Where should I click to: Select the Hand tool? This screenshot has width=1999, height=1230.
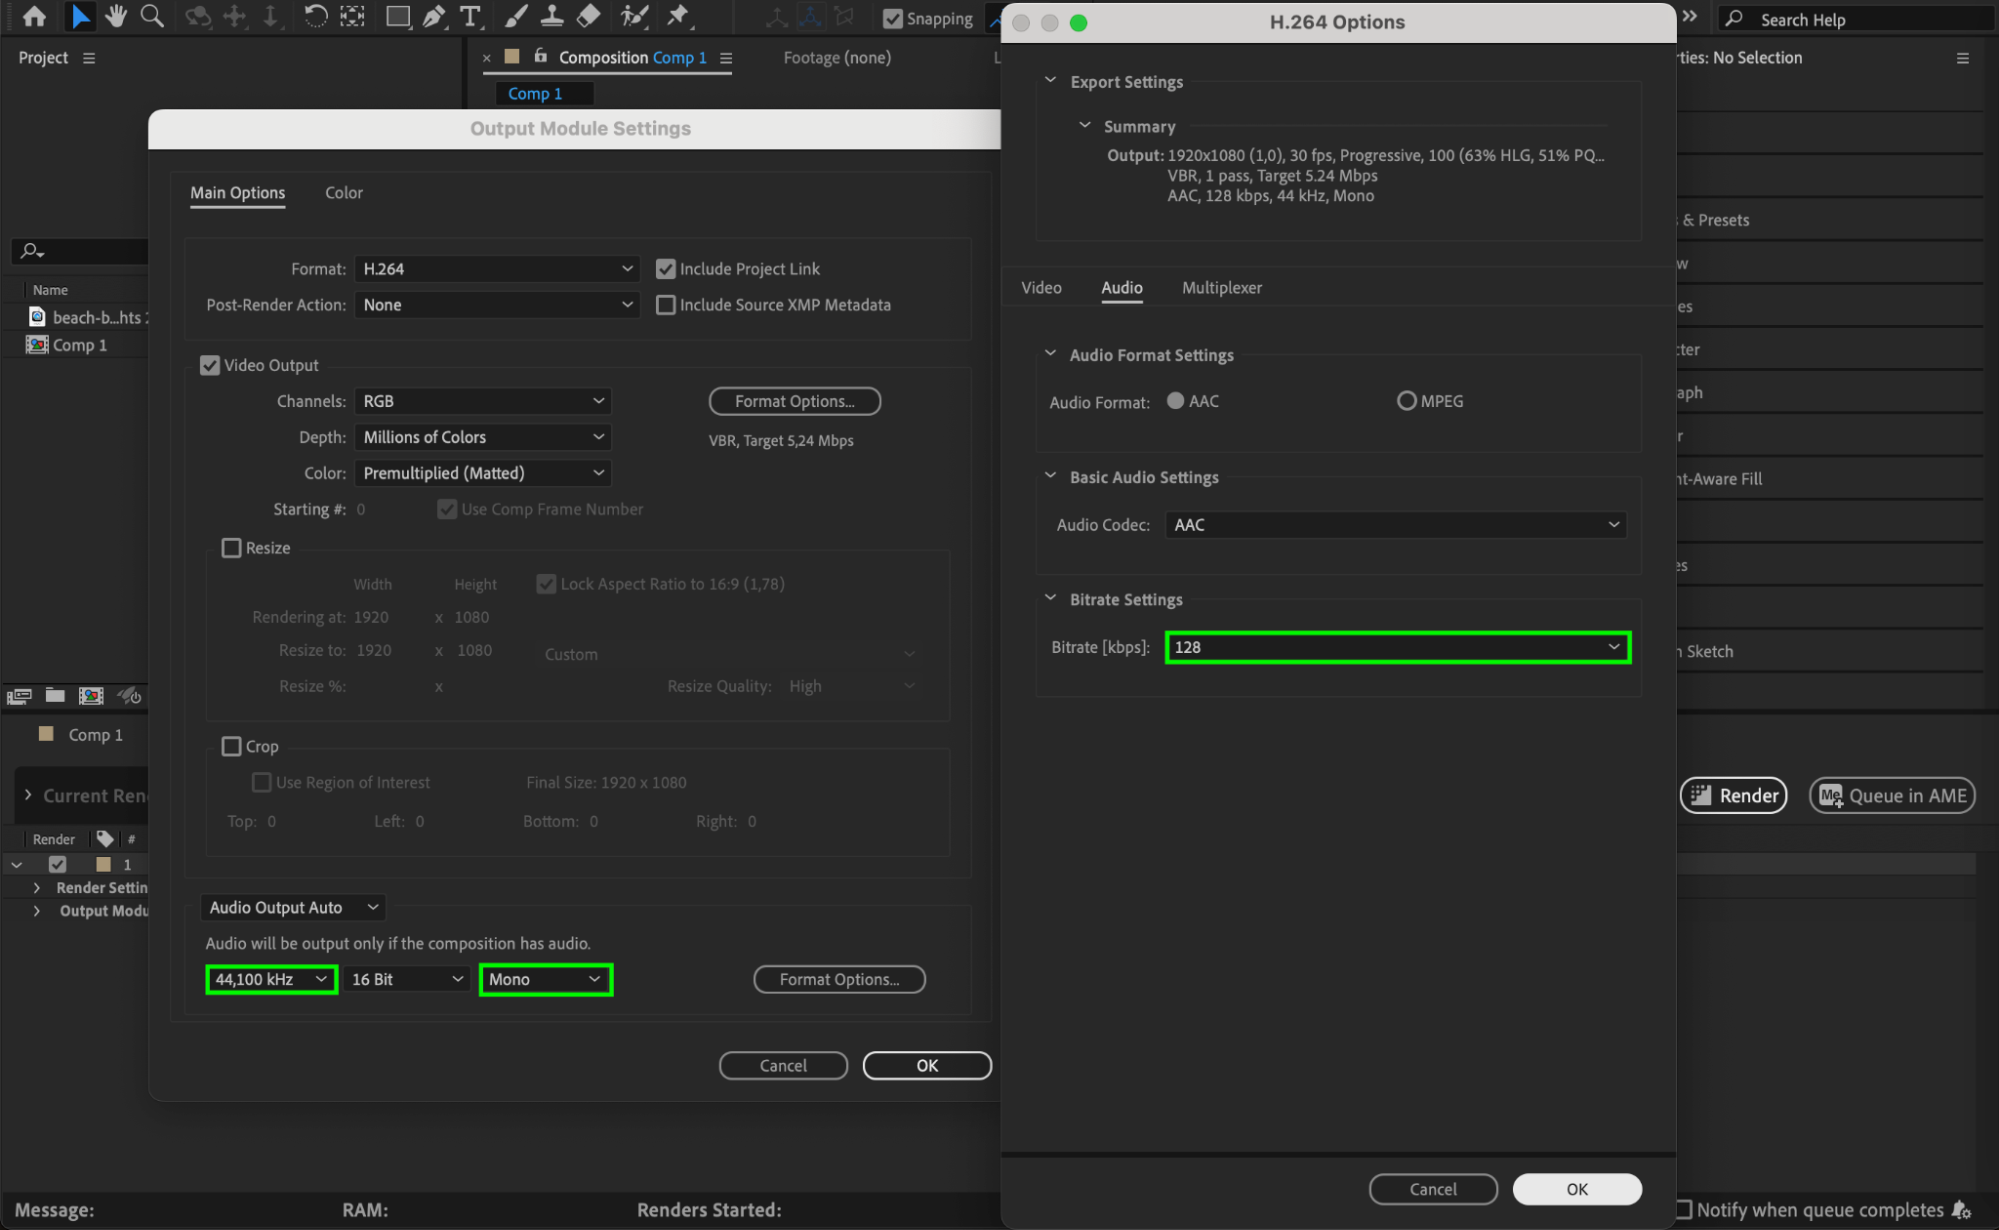pos(116,16)
